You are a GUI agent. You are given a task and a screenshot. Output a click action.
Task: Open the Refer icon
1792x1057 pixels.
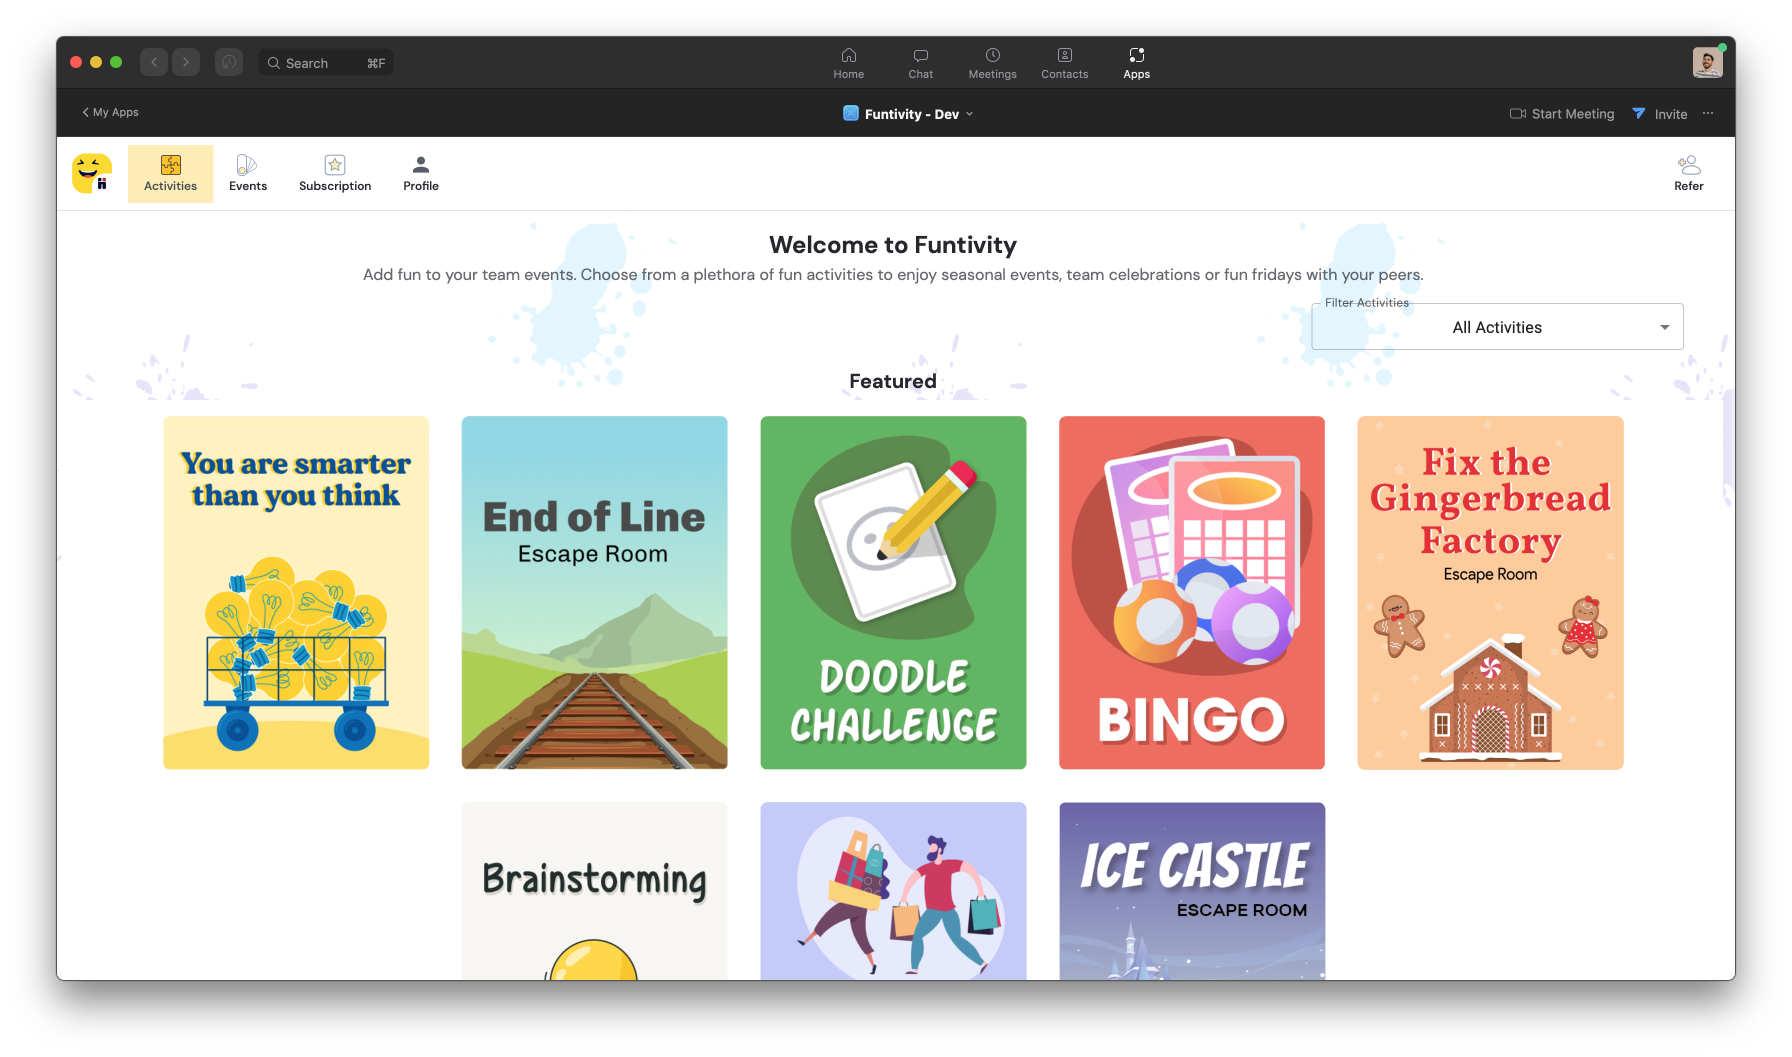point(1689,164)
